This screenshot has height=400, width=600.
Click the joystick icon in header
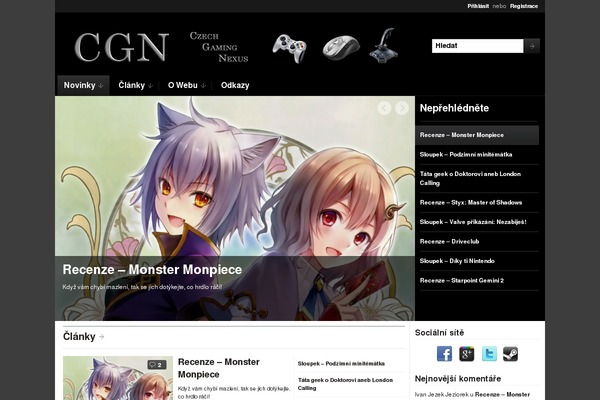point(383,46)
